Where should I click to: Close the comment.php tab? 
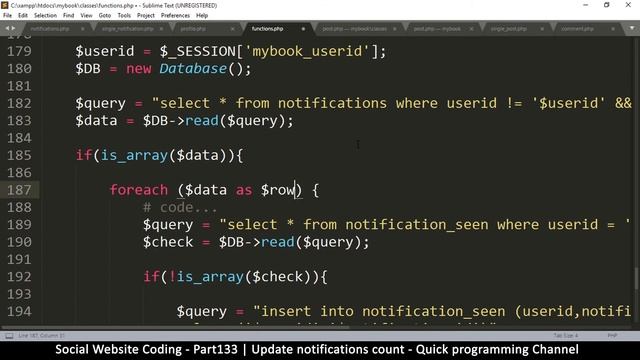613,29
